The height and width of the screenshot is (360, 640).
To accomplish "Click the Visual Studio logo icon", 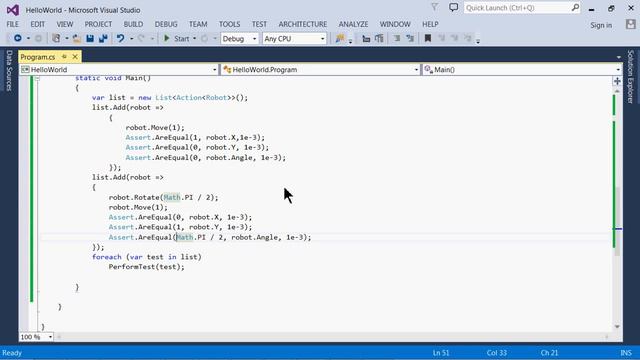I will pos(13,10).
